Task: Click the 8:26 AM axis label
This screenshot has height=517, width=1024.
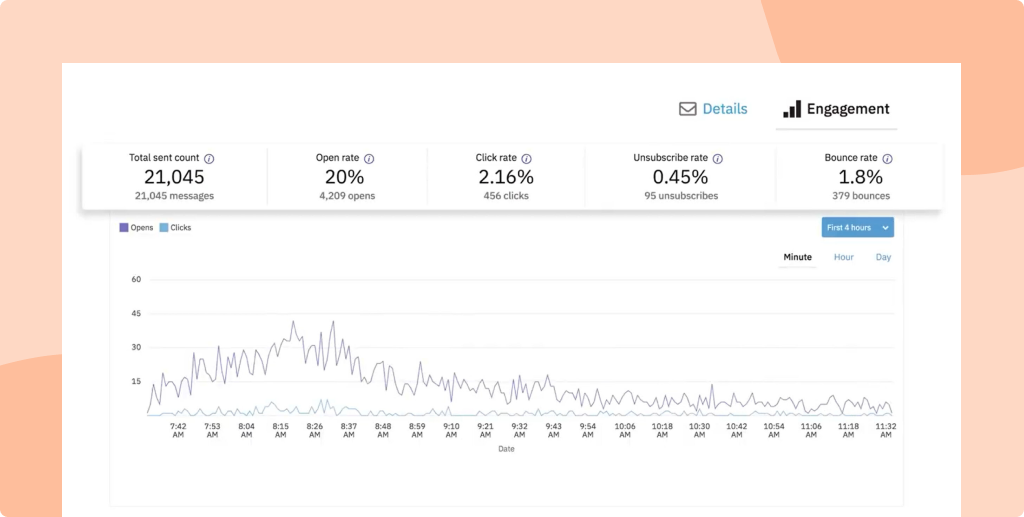Action: 314,430
